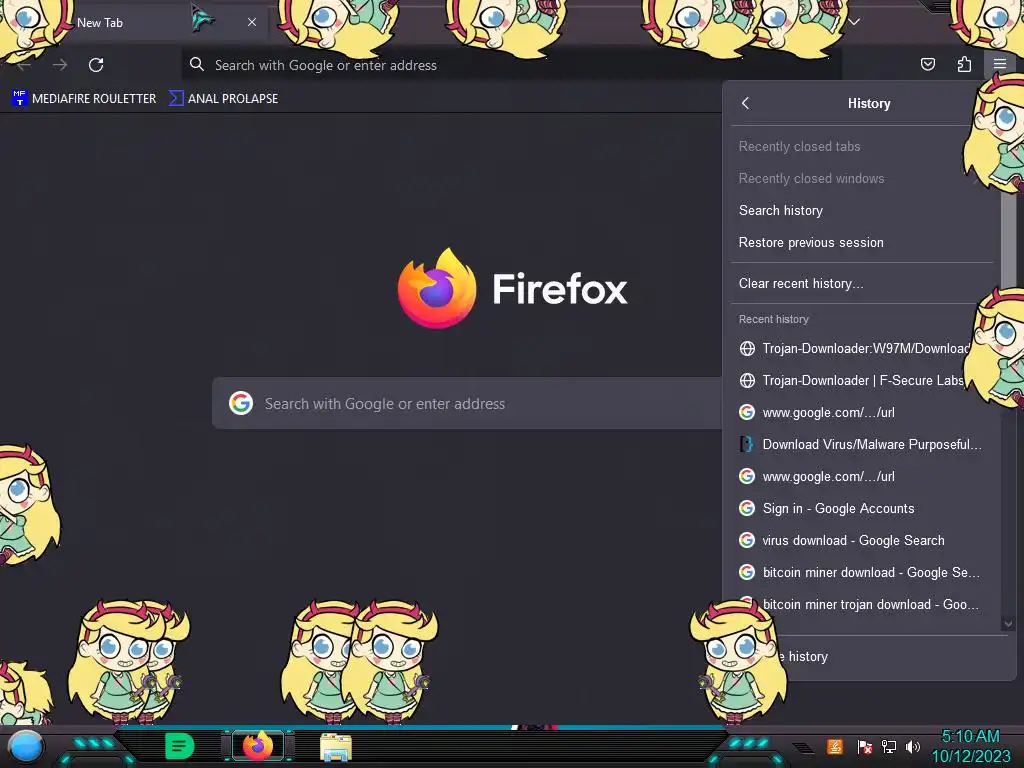
Task: Choose Search history
Action: click(x=861, y=210)
